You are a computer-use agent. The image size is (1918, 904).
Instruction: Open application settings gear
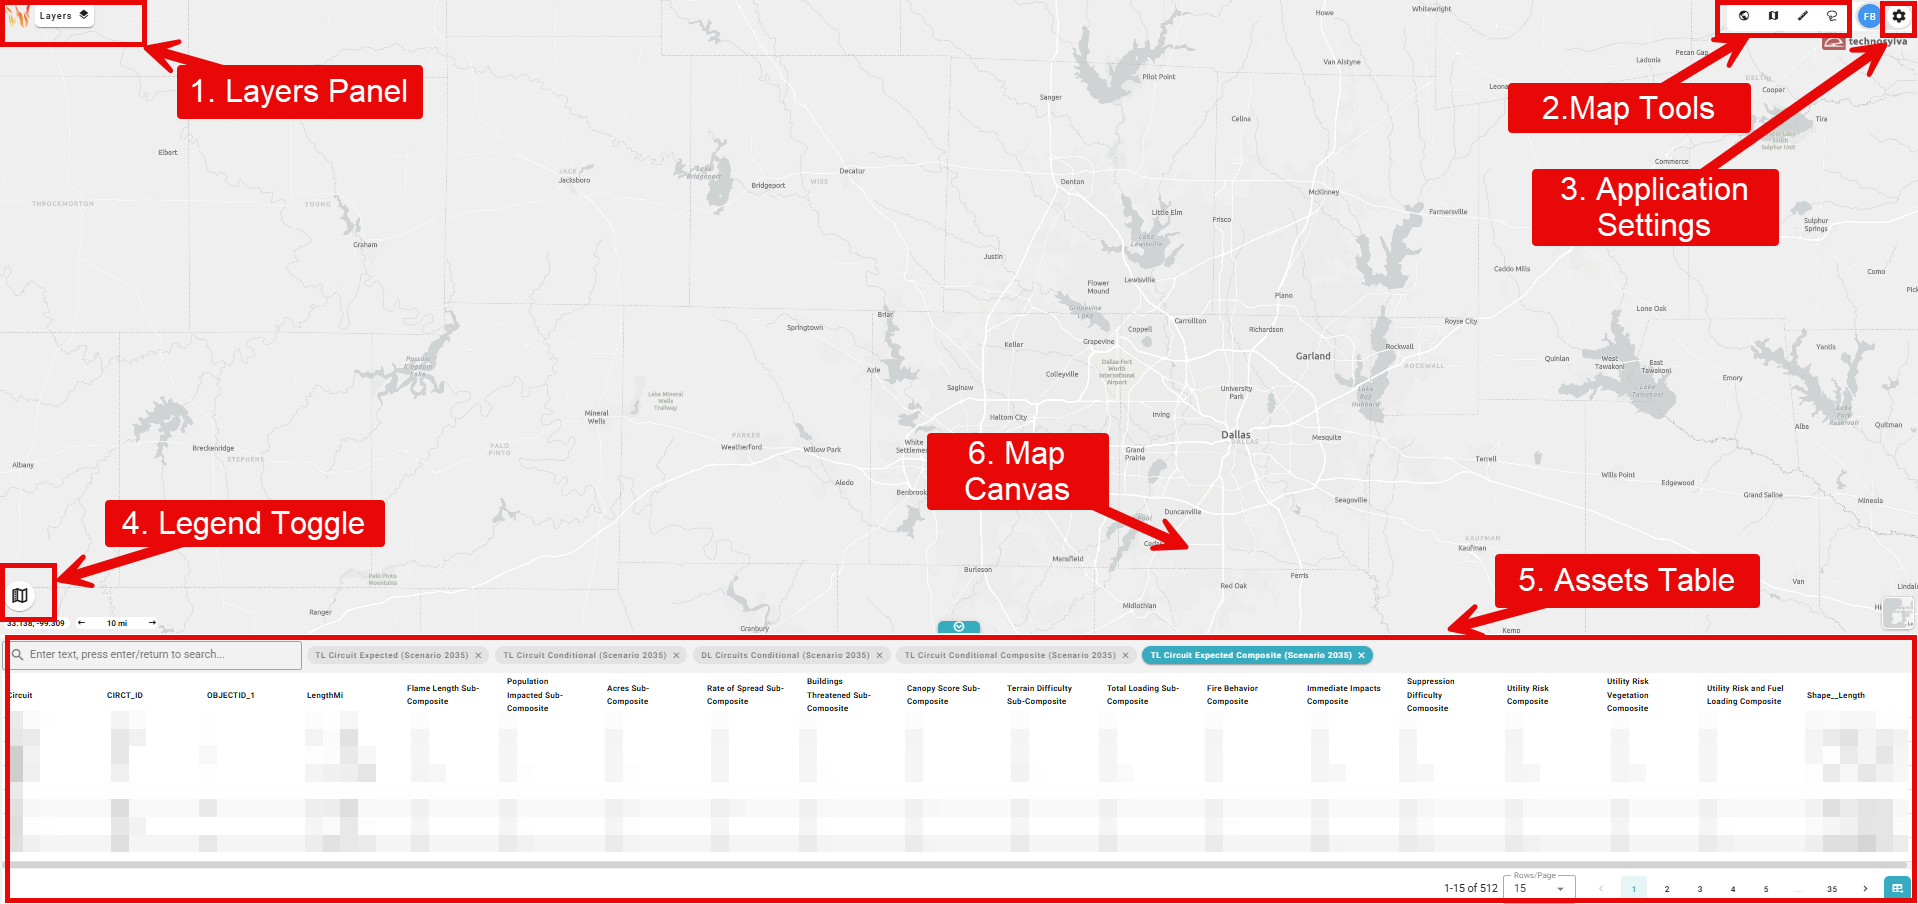(x=1899, y=16)
